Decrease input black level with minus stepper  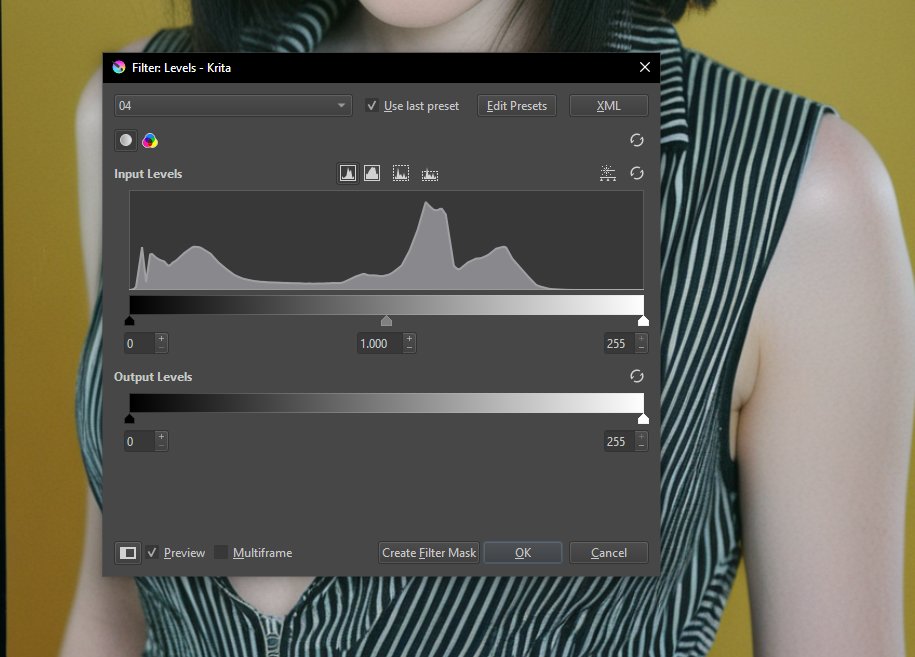[x=162, y=348]
